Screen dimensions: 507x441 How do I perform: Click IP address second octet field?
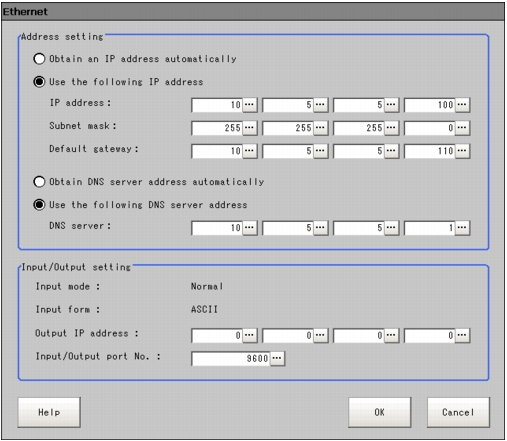(288, 105)
